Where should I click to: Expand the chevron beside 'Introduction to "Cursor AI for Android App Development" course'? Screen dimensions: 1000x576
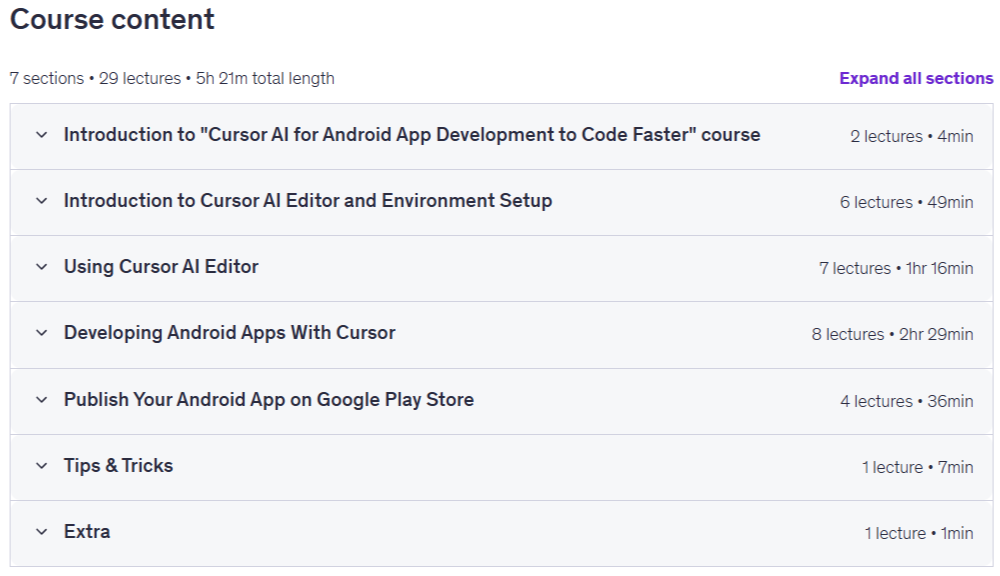[41, 135]
